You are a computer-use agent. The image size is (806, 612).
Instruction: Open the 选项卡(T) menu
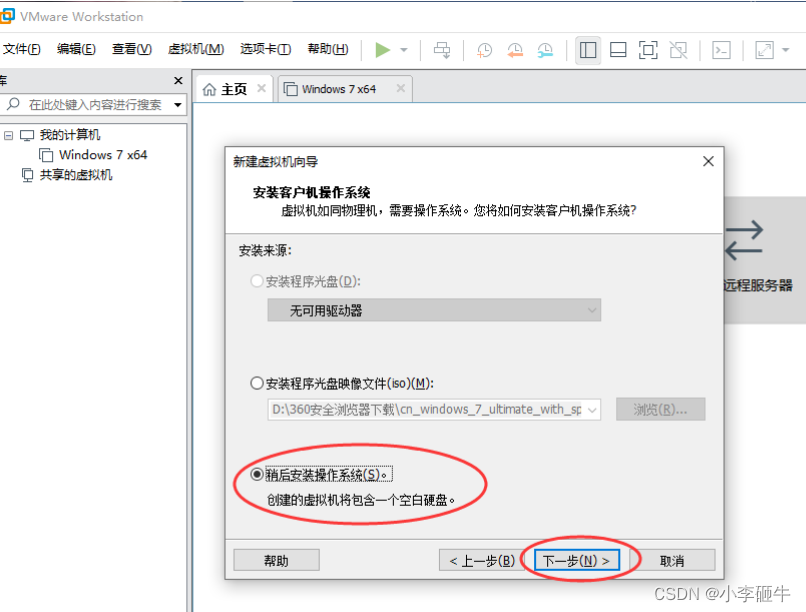coord(265,49)
